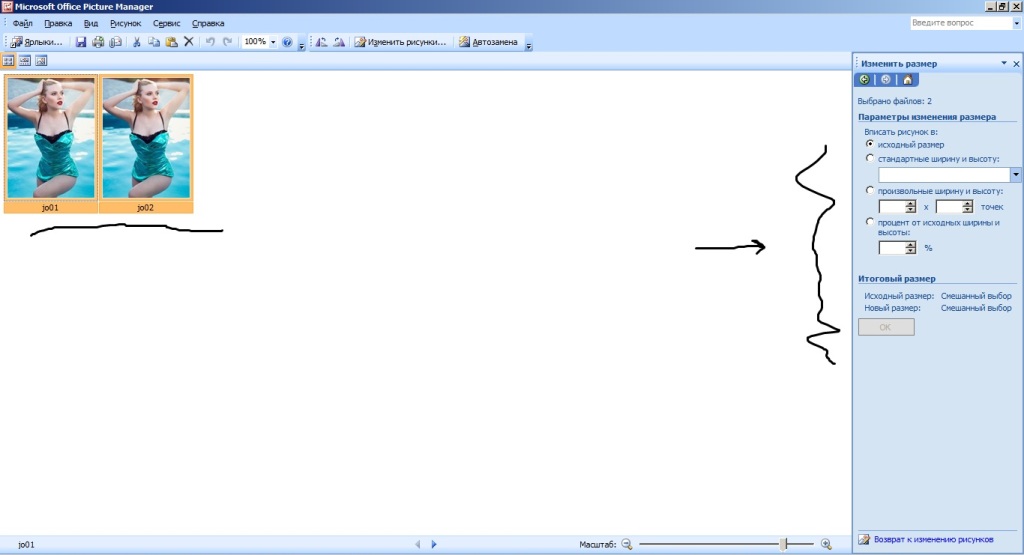Click the 'Масштаб' zoom slider handle

pyautogui.click(x=784, y=544)
